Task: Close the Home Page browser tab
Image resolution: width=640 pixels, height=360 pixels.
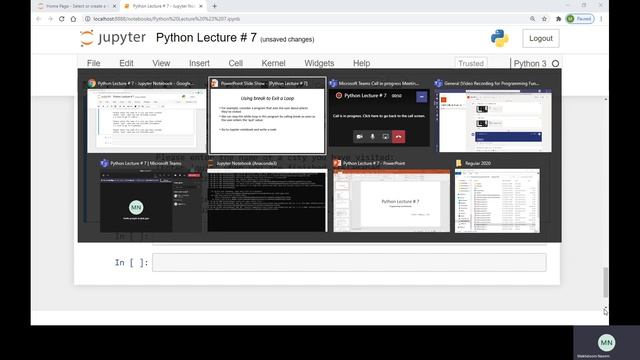Action: pyautogui.click(x=114, y=6)
